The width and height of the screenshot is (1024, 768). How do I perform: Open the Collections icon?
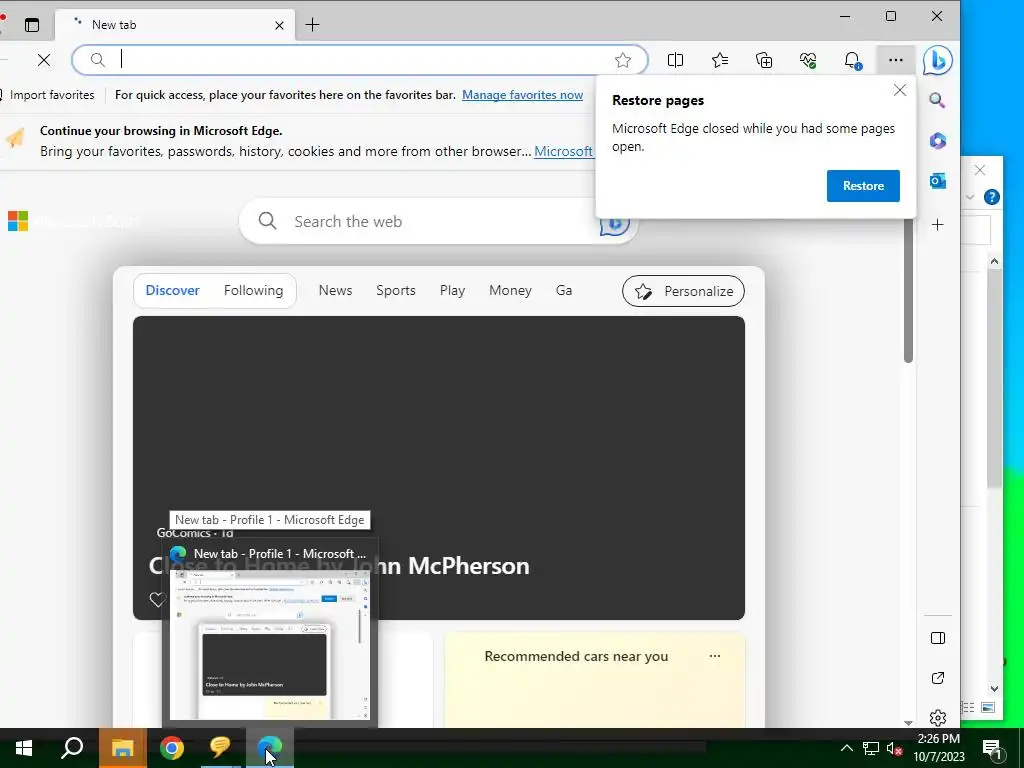click(763, 60)
